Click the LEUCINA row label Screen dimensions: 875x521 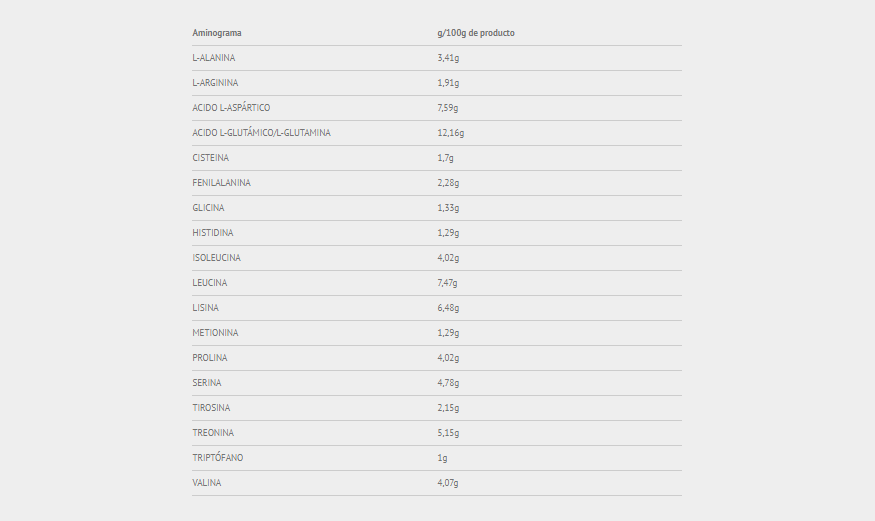[210, 283]
